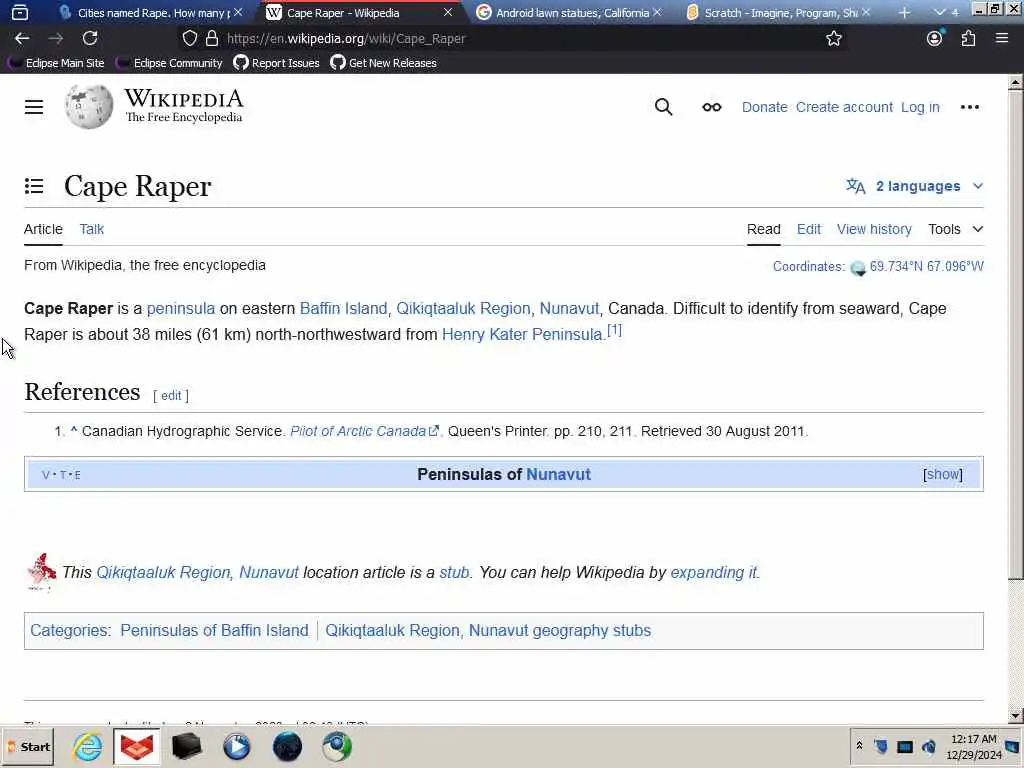Switch to the Talk tab

pyautogui.click(x=91, y=229)
